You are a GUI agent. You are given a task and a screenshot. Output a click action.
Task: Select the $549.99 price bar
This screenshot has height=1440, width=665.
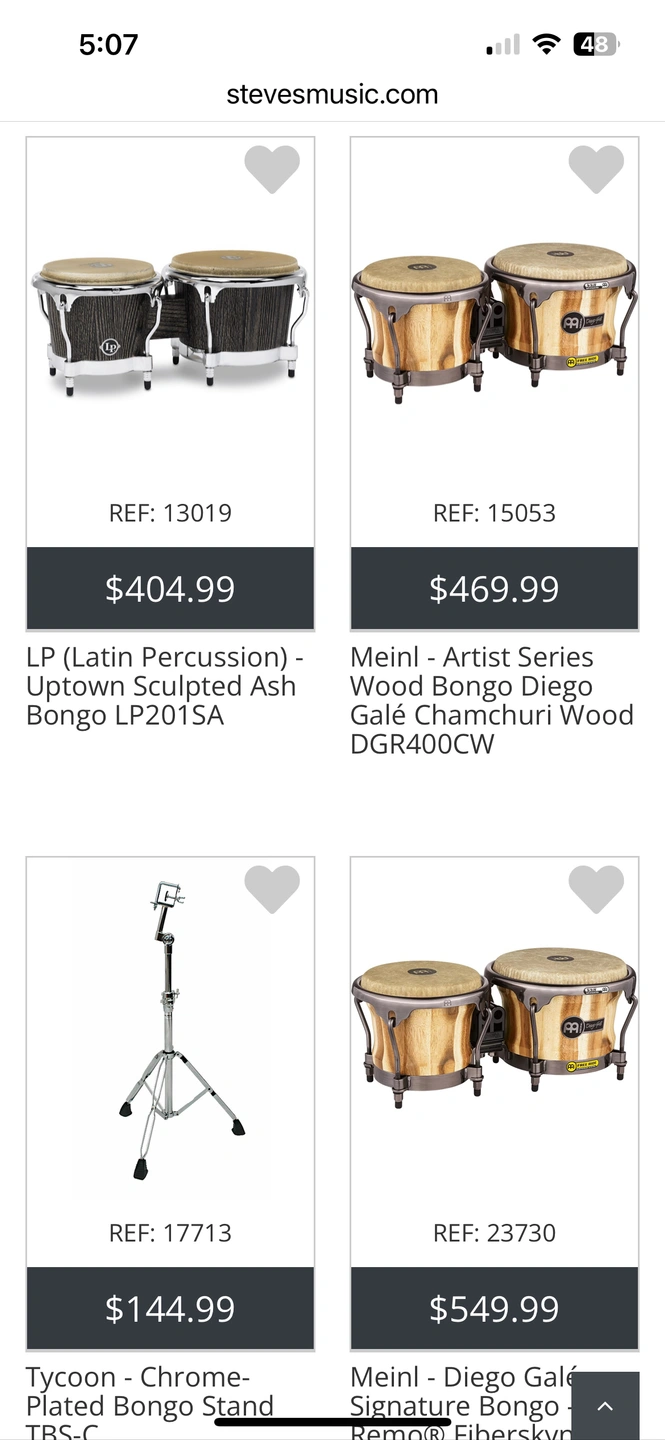point(494,1309)
